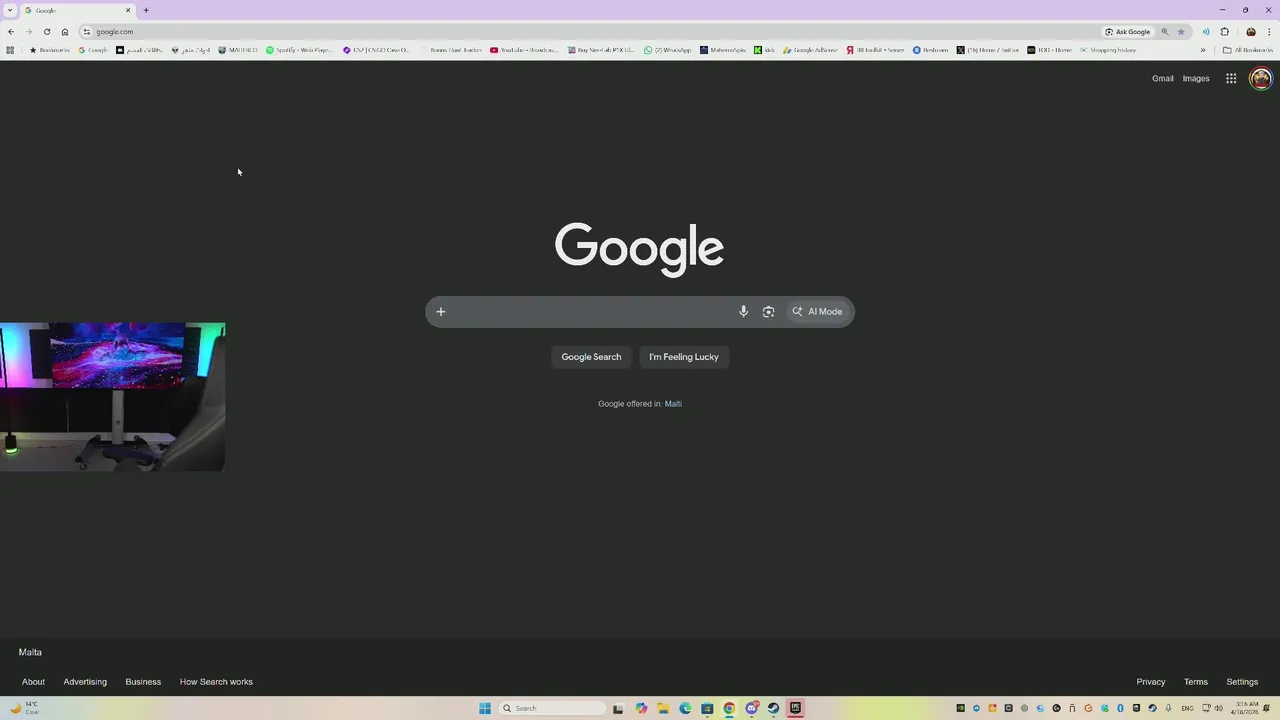Bookmark this page with star icon
1280x720 pixels.
(x=1181, y=32)
